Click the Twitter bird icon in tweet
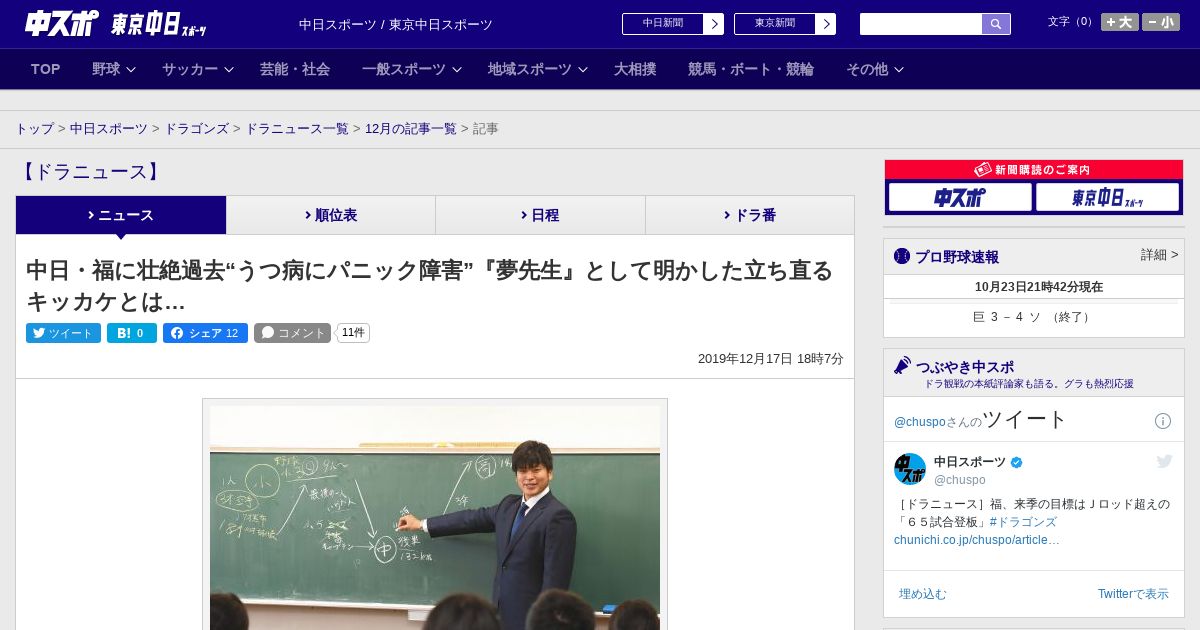This screenshot has width=1200, height=630. pos(1164,461)
